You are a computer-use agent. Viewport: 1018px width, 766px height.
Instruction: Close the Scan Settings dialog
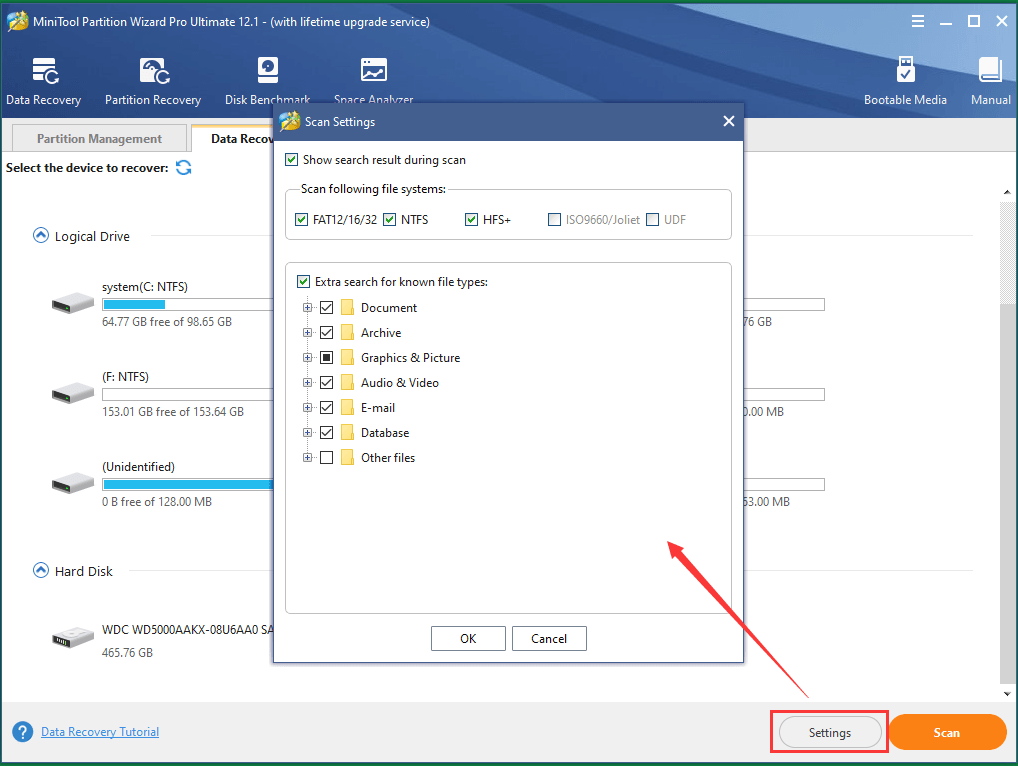728,121
